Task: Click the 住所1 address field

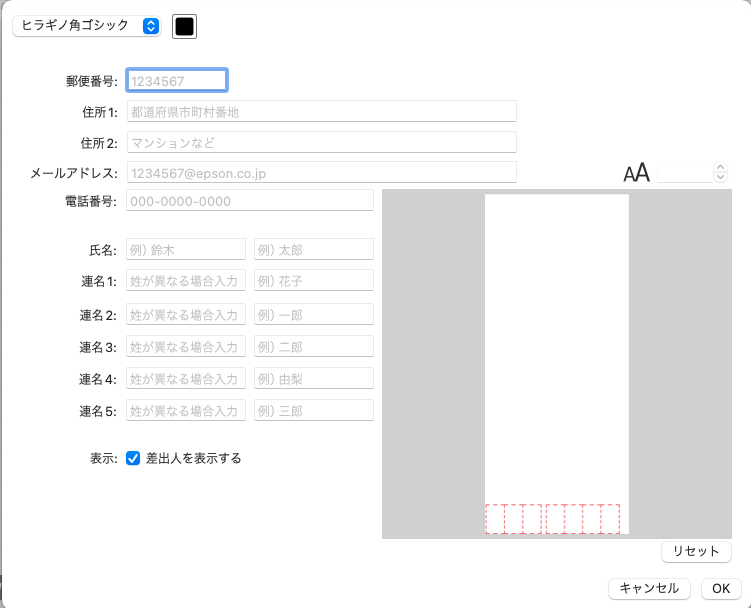Action: coord(321,111)
